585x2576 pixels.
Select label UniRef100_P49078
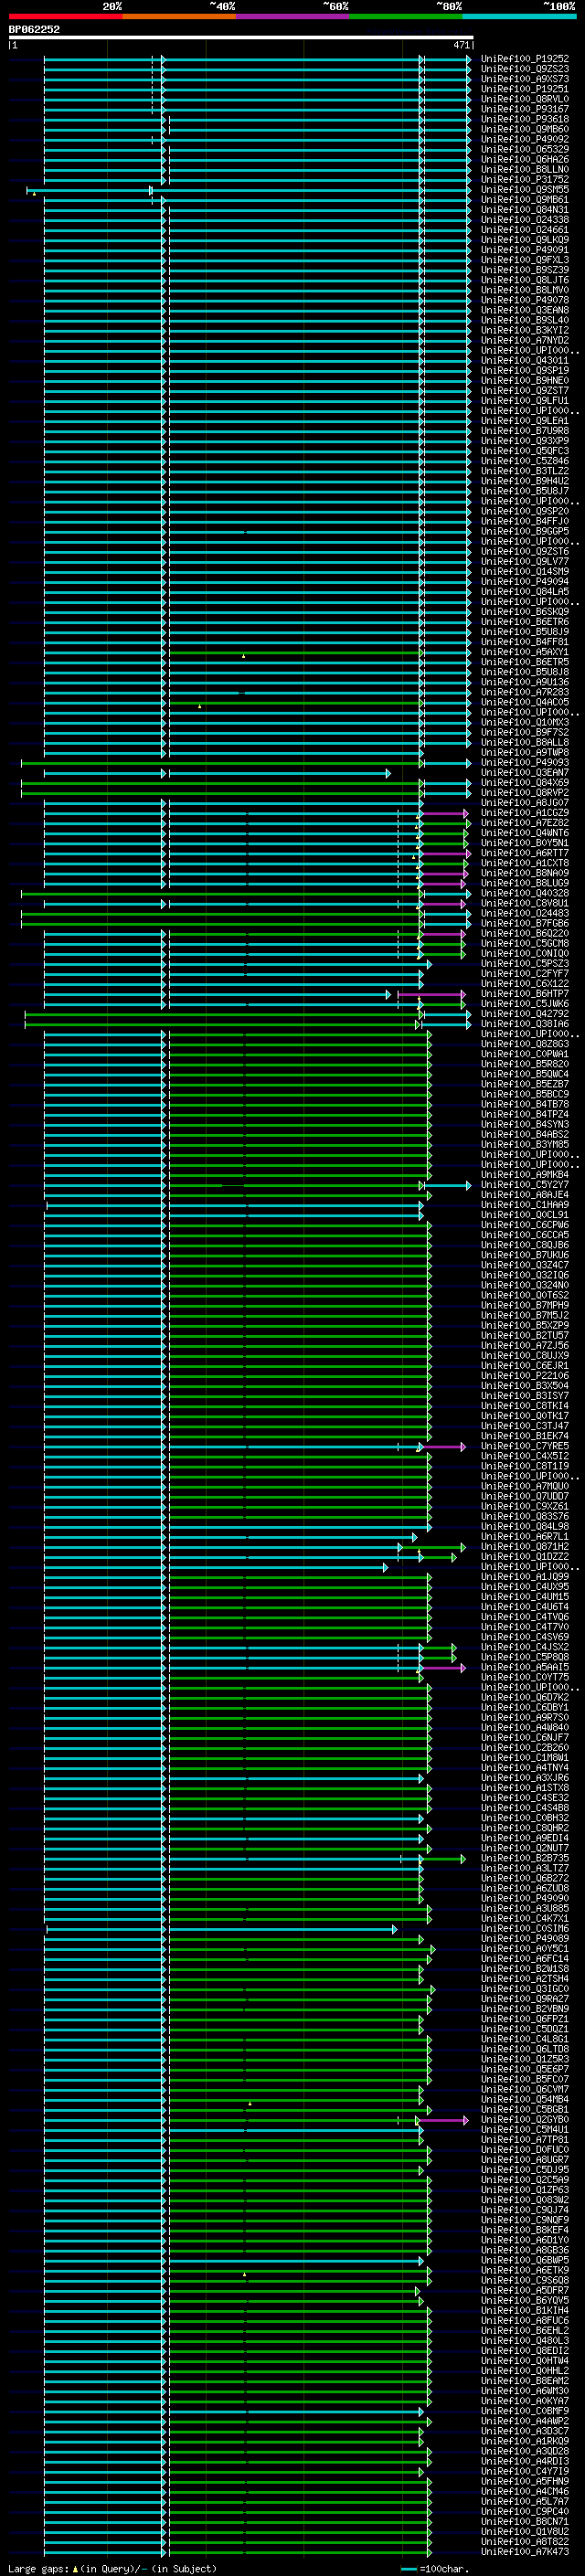[x=524, y=300]
